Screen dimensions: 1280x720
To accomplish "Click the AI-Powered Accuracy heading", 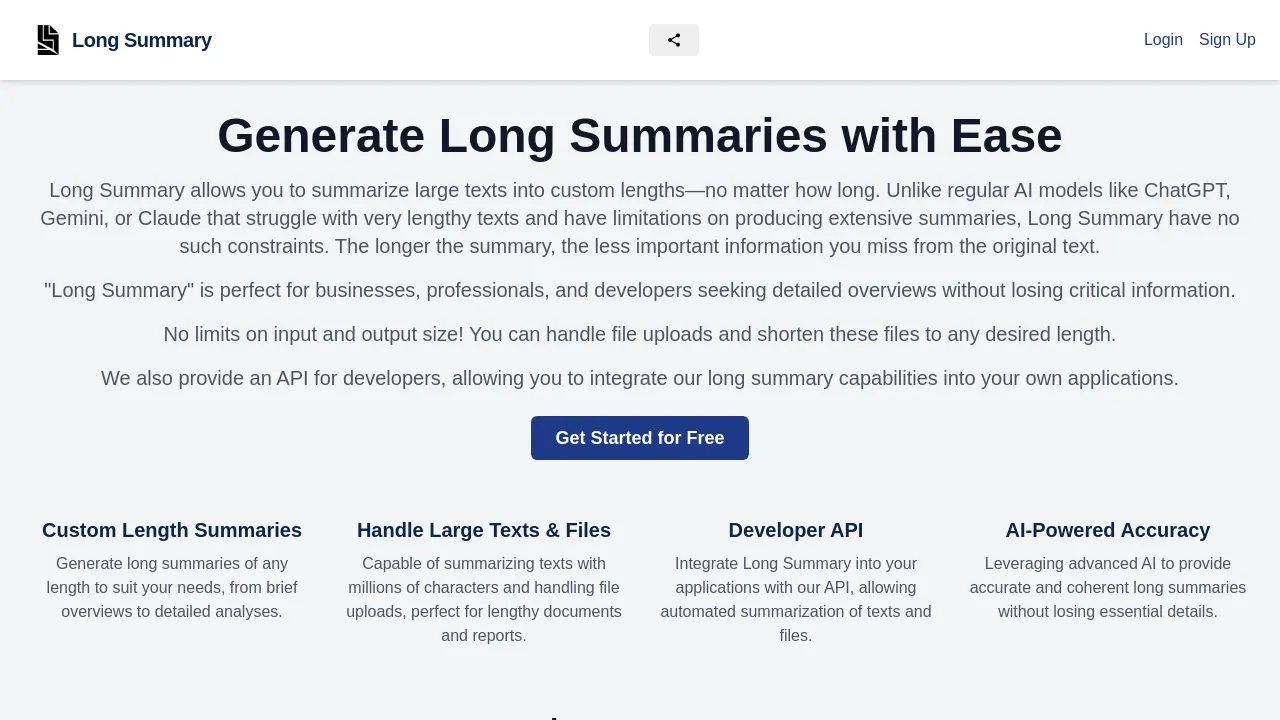I will (1108, 530).
